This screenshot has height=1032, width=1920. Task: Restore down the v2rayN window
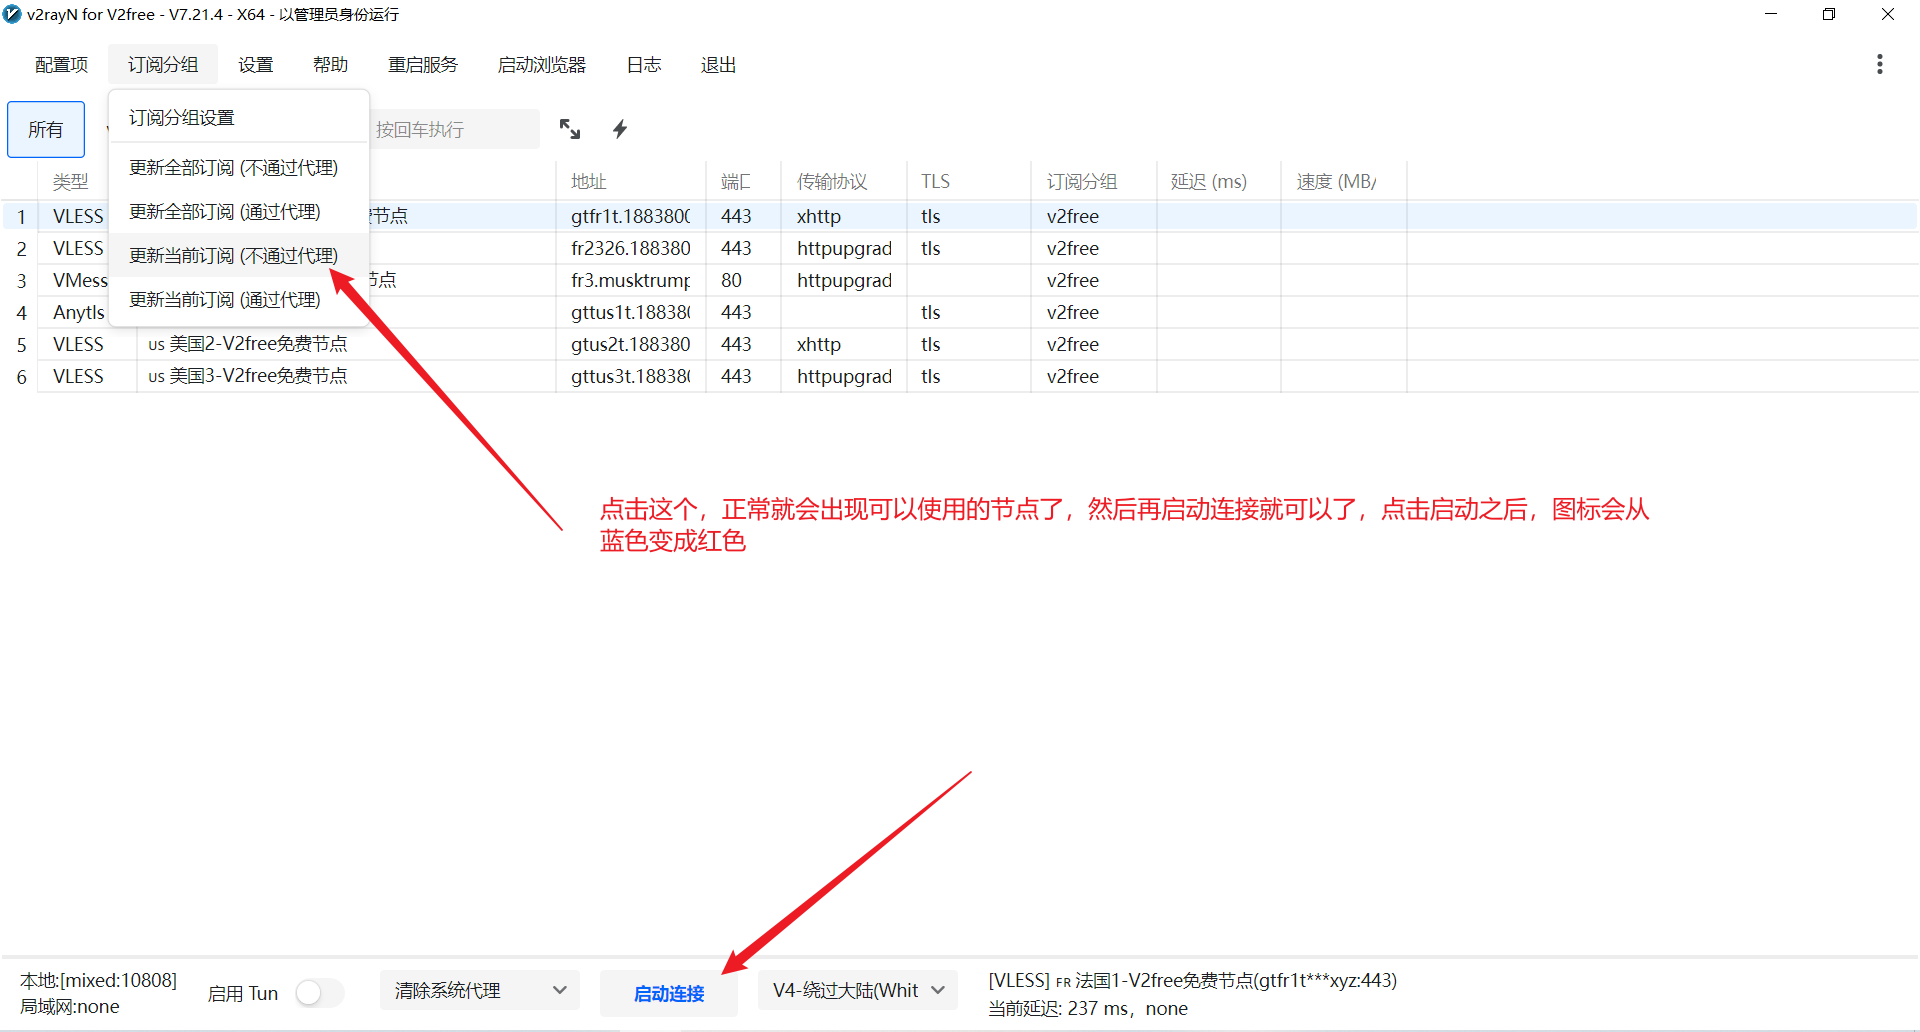(1829, 14)
